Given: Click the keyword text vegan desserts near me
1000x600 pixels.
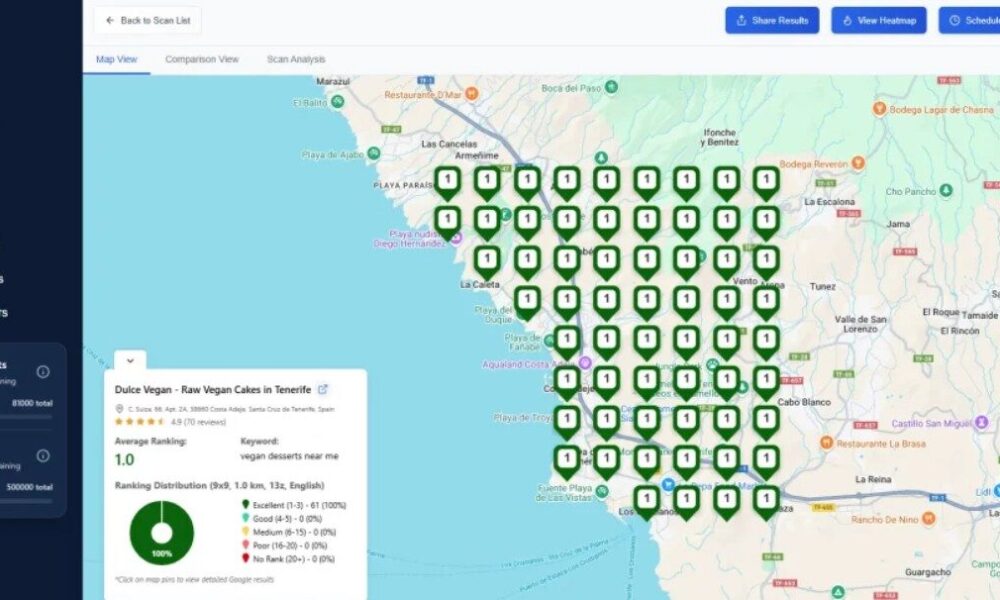Looking at the screenshot, I should pyautogui.click(x=289, y=456).
